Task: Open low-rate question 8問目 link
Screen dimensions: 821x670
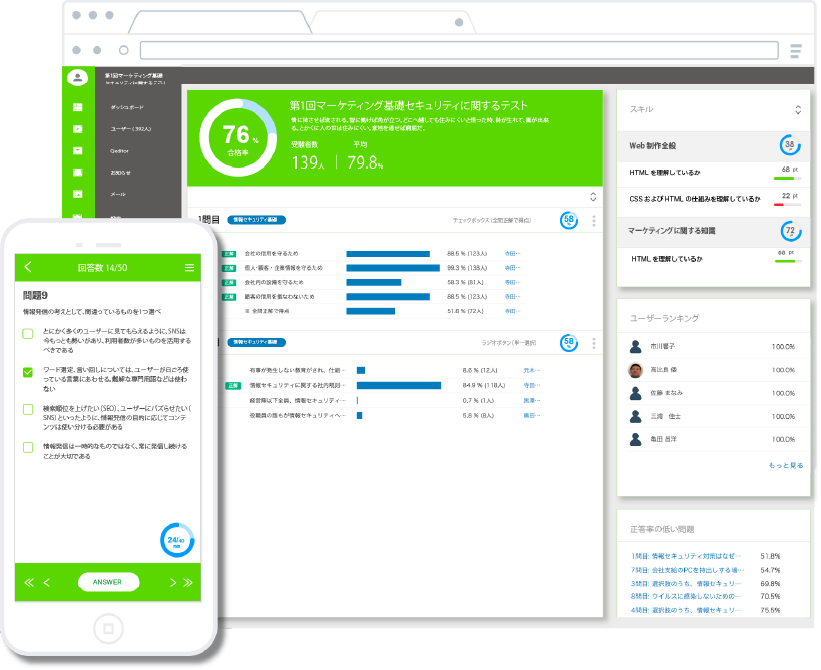Action: (x=686, y=596)
